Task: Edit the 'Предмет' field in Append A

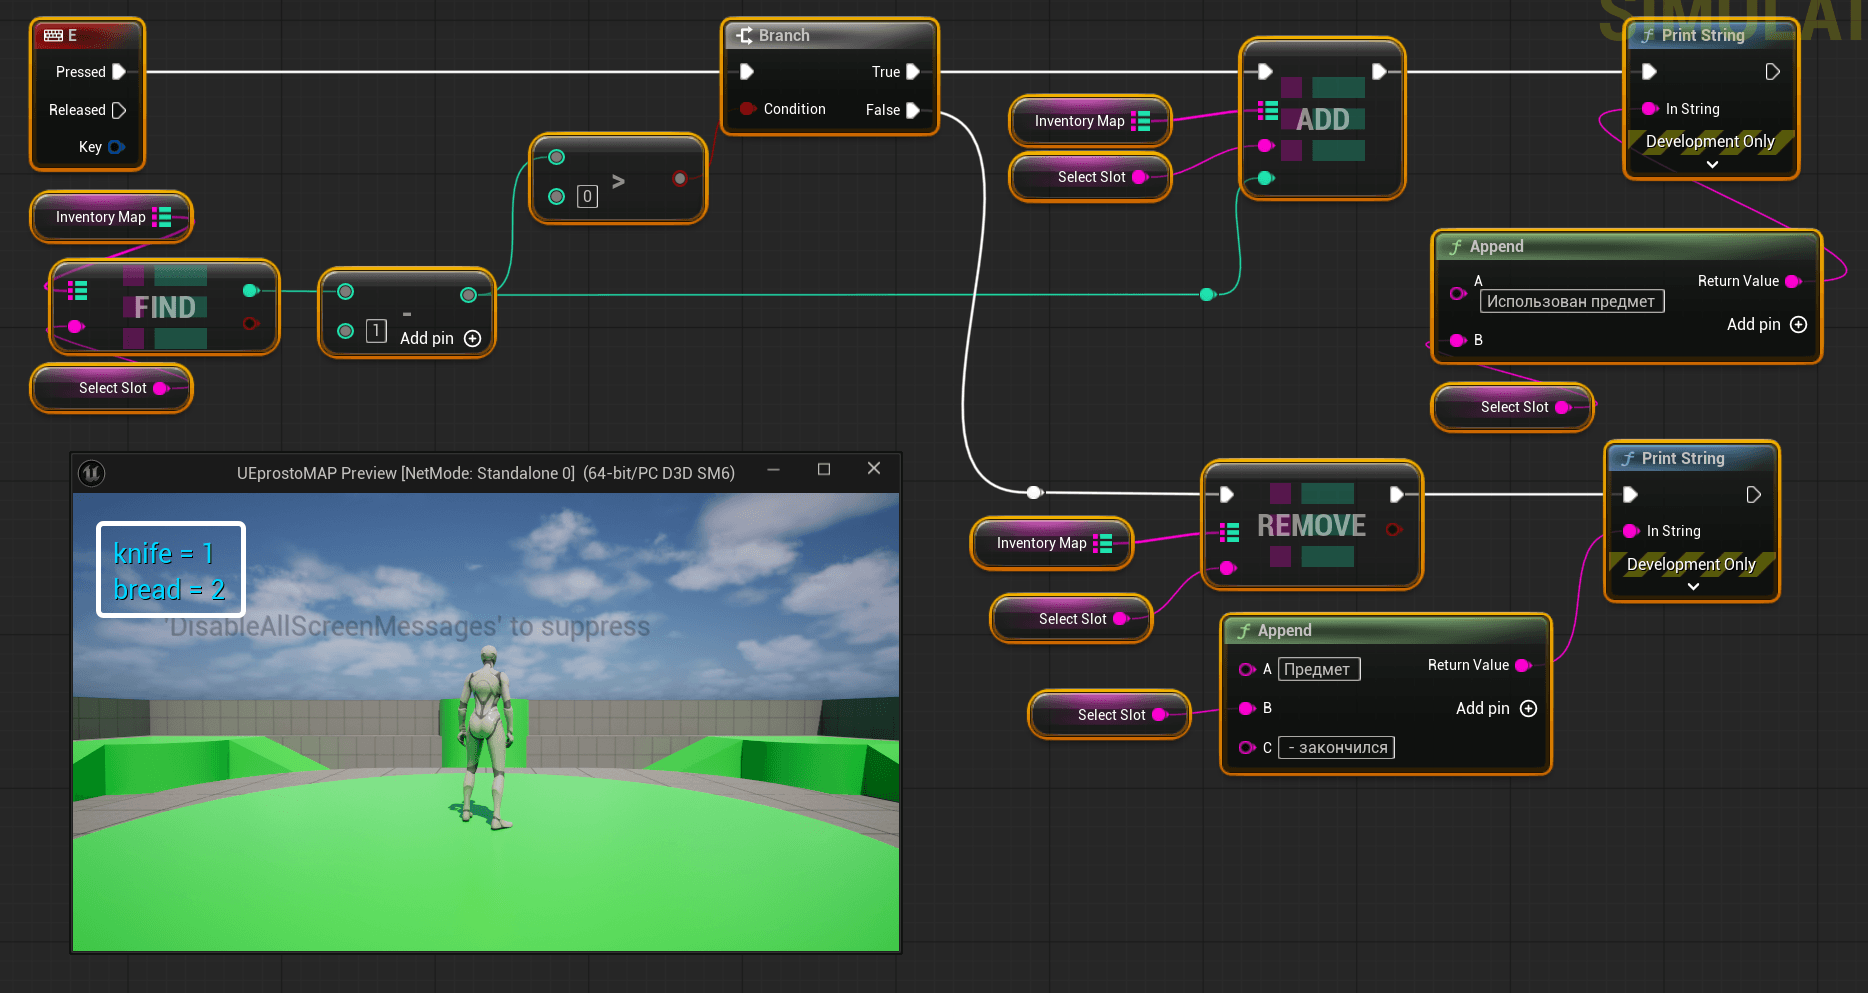Action: coord(1317,670)
